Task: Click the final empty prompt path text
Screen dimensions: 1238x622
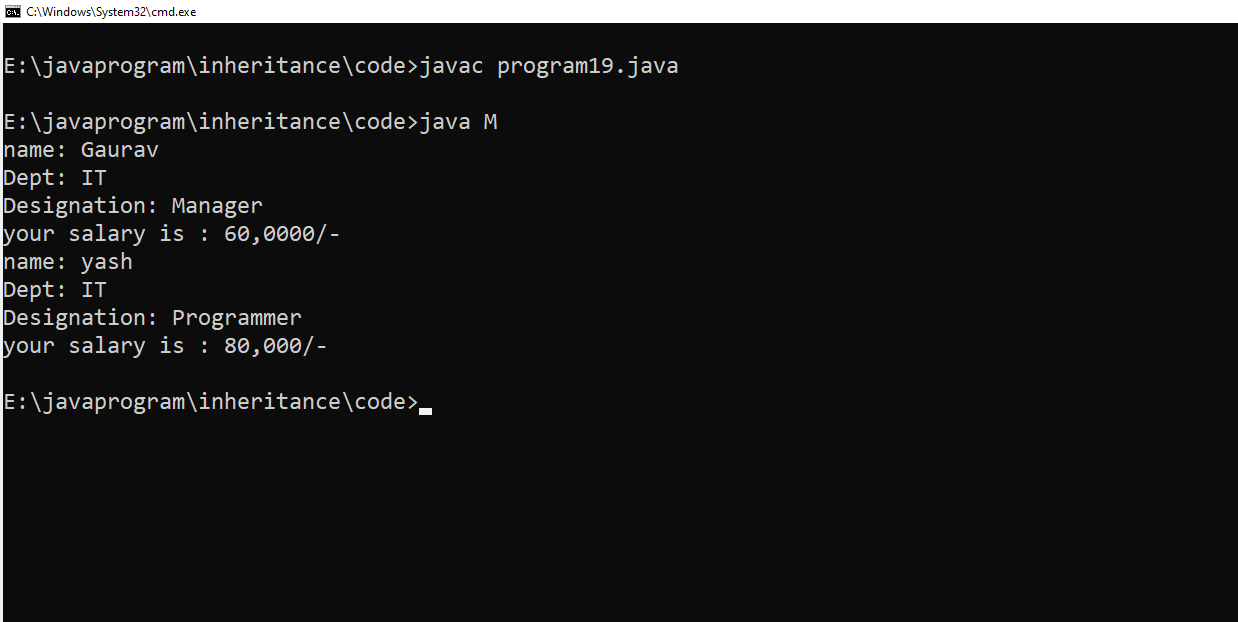Action: (211, 402)
